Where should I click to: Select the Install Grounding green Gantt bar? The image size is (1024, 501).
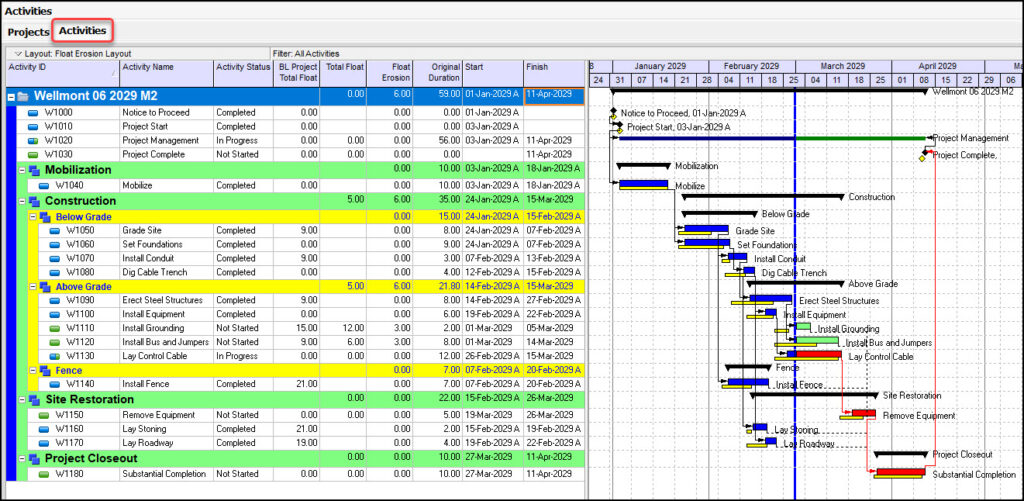803,326
